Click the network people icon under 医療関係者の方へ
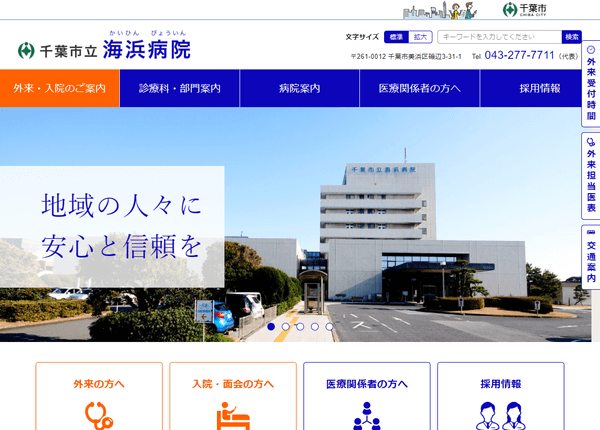Image resolution: width=600 pixels, height=430 pixels. [366, 413]
